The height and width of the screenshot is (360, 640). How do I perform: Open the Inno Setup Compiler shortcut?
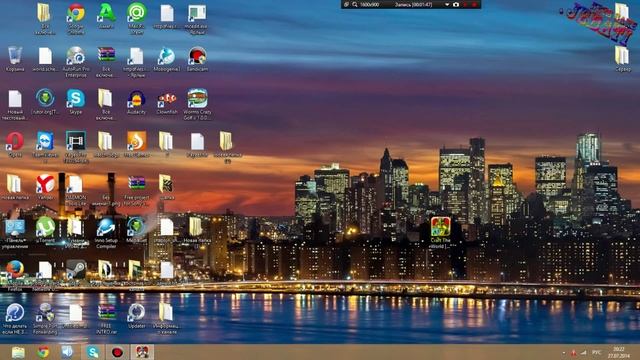pyautogui.click(x=106, y=227)
